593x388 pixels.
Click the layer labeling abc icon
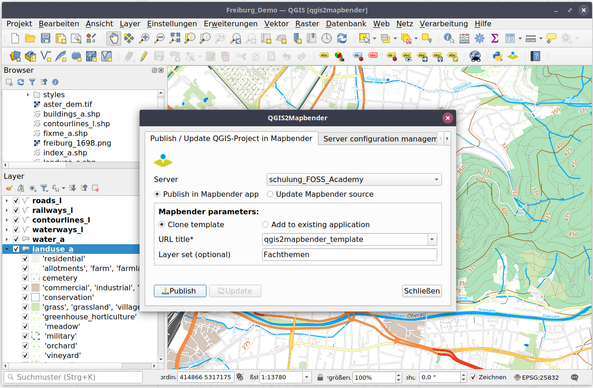pyautogui.click(x=324, y=56)
